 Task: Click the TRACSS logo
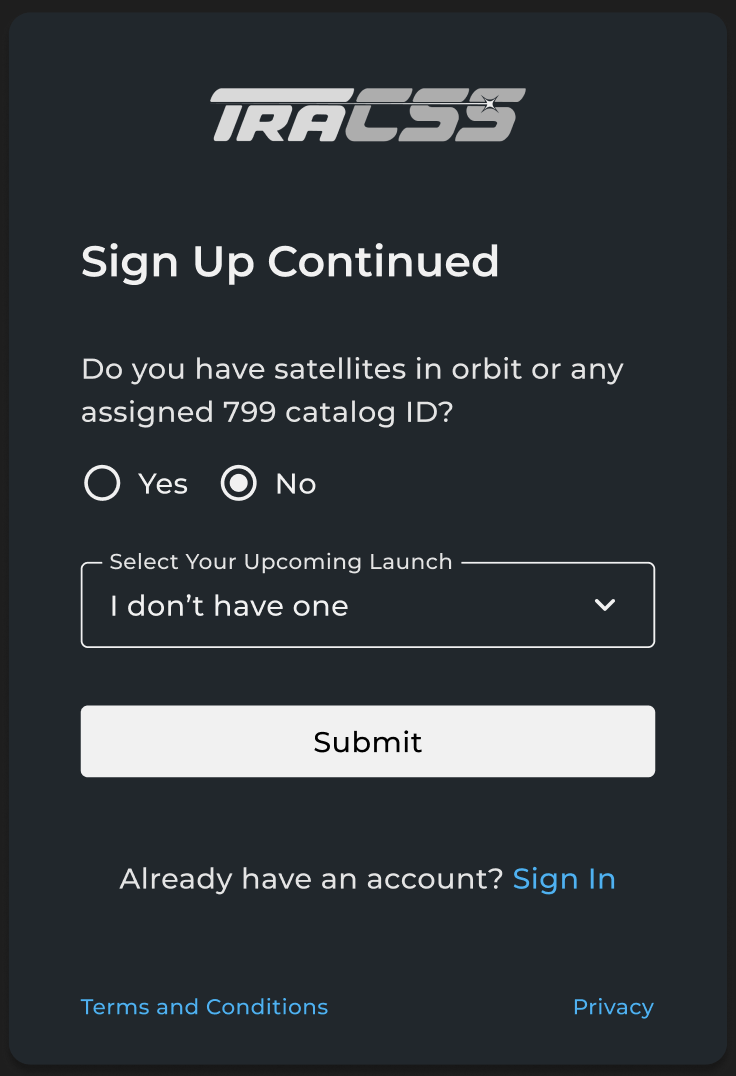point(367,115)
